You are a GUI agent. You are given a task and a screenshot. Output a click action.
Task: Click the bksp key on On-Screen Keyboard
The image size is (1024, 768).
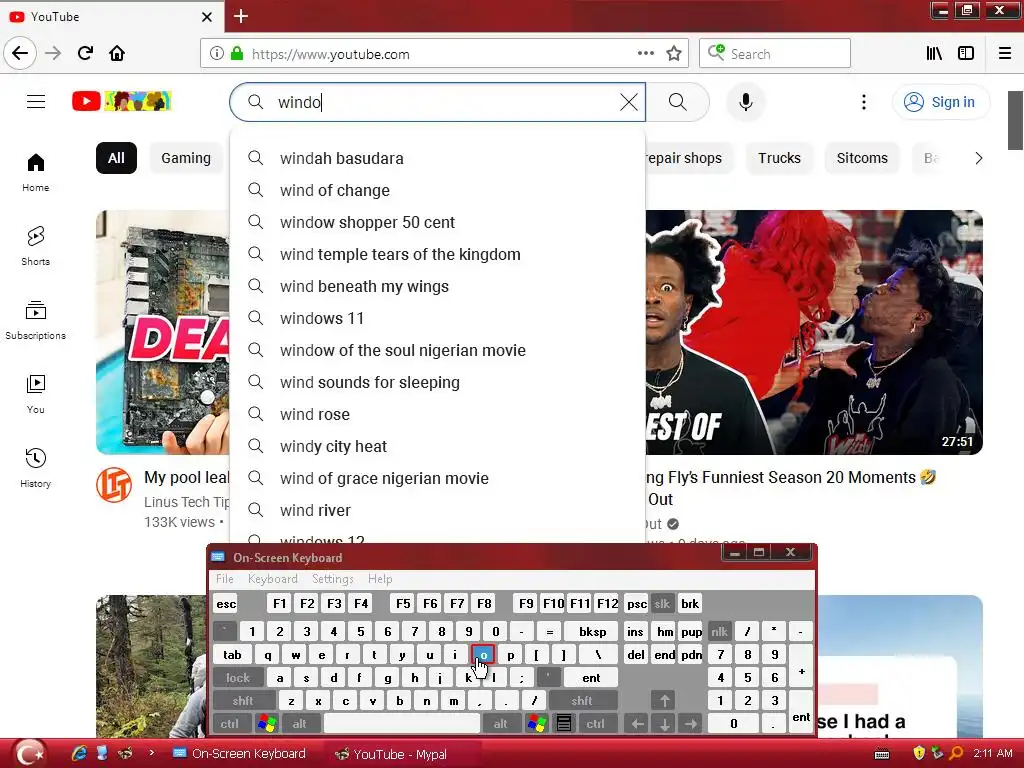click(592, 632)
